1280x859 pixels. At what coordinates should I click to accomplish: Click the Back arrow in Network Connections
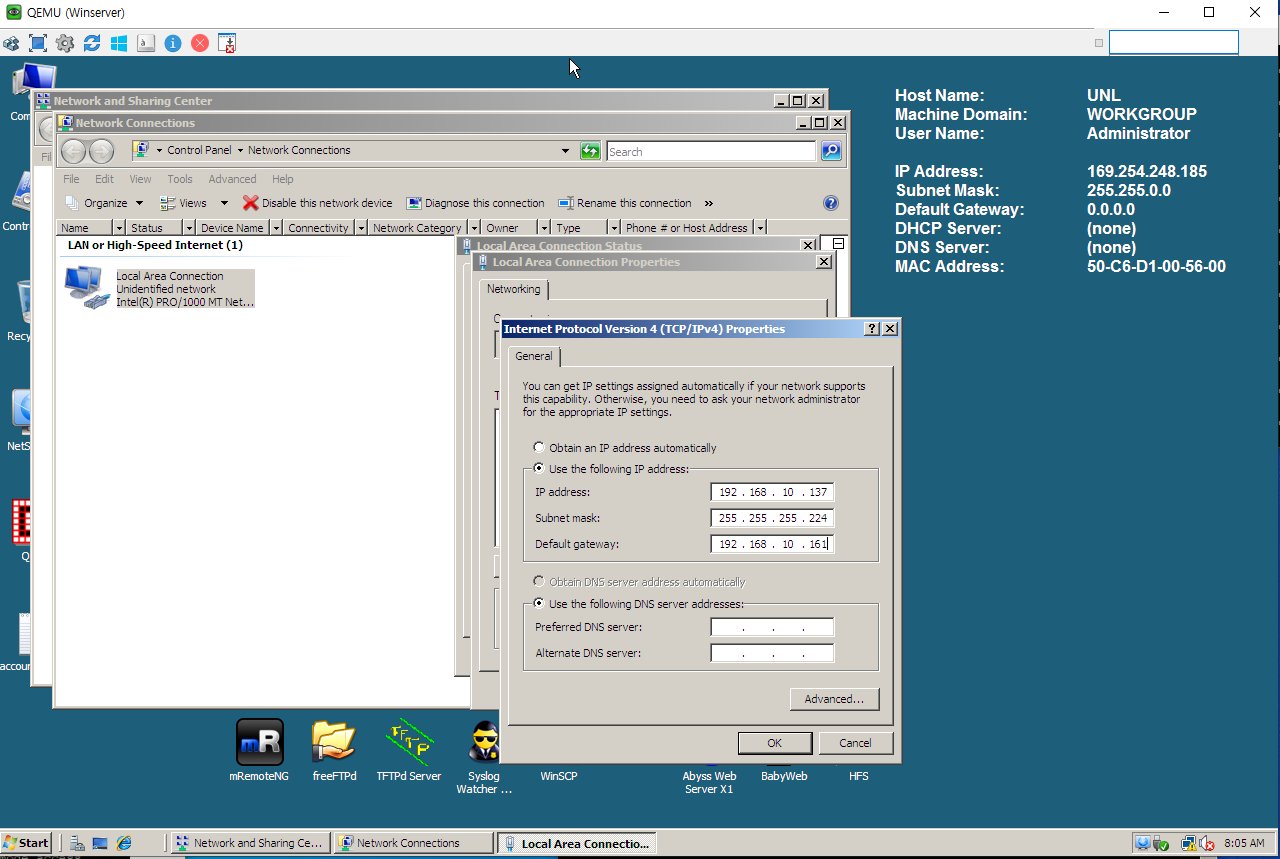point(74,151)
